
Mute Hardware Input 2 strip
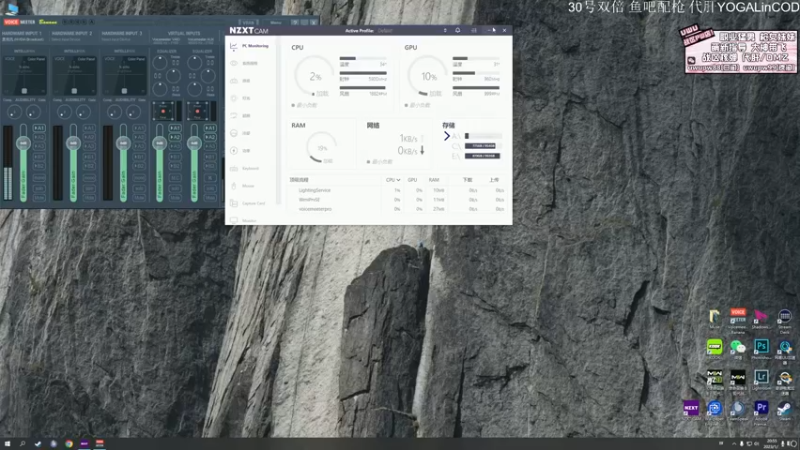[89, 197]
